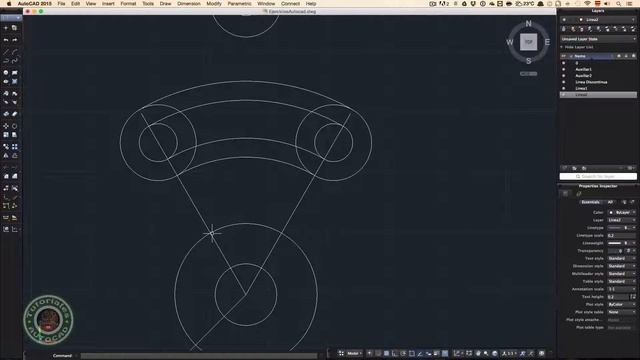The image size is (640, 360).
Task: Open the Apple menu
Action: [9, 4]
